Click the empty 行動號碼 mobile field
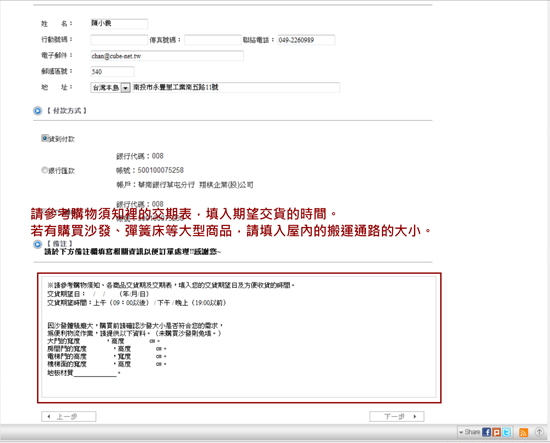This screenshot has width=550, height=443. pos(119,40)
